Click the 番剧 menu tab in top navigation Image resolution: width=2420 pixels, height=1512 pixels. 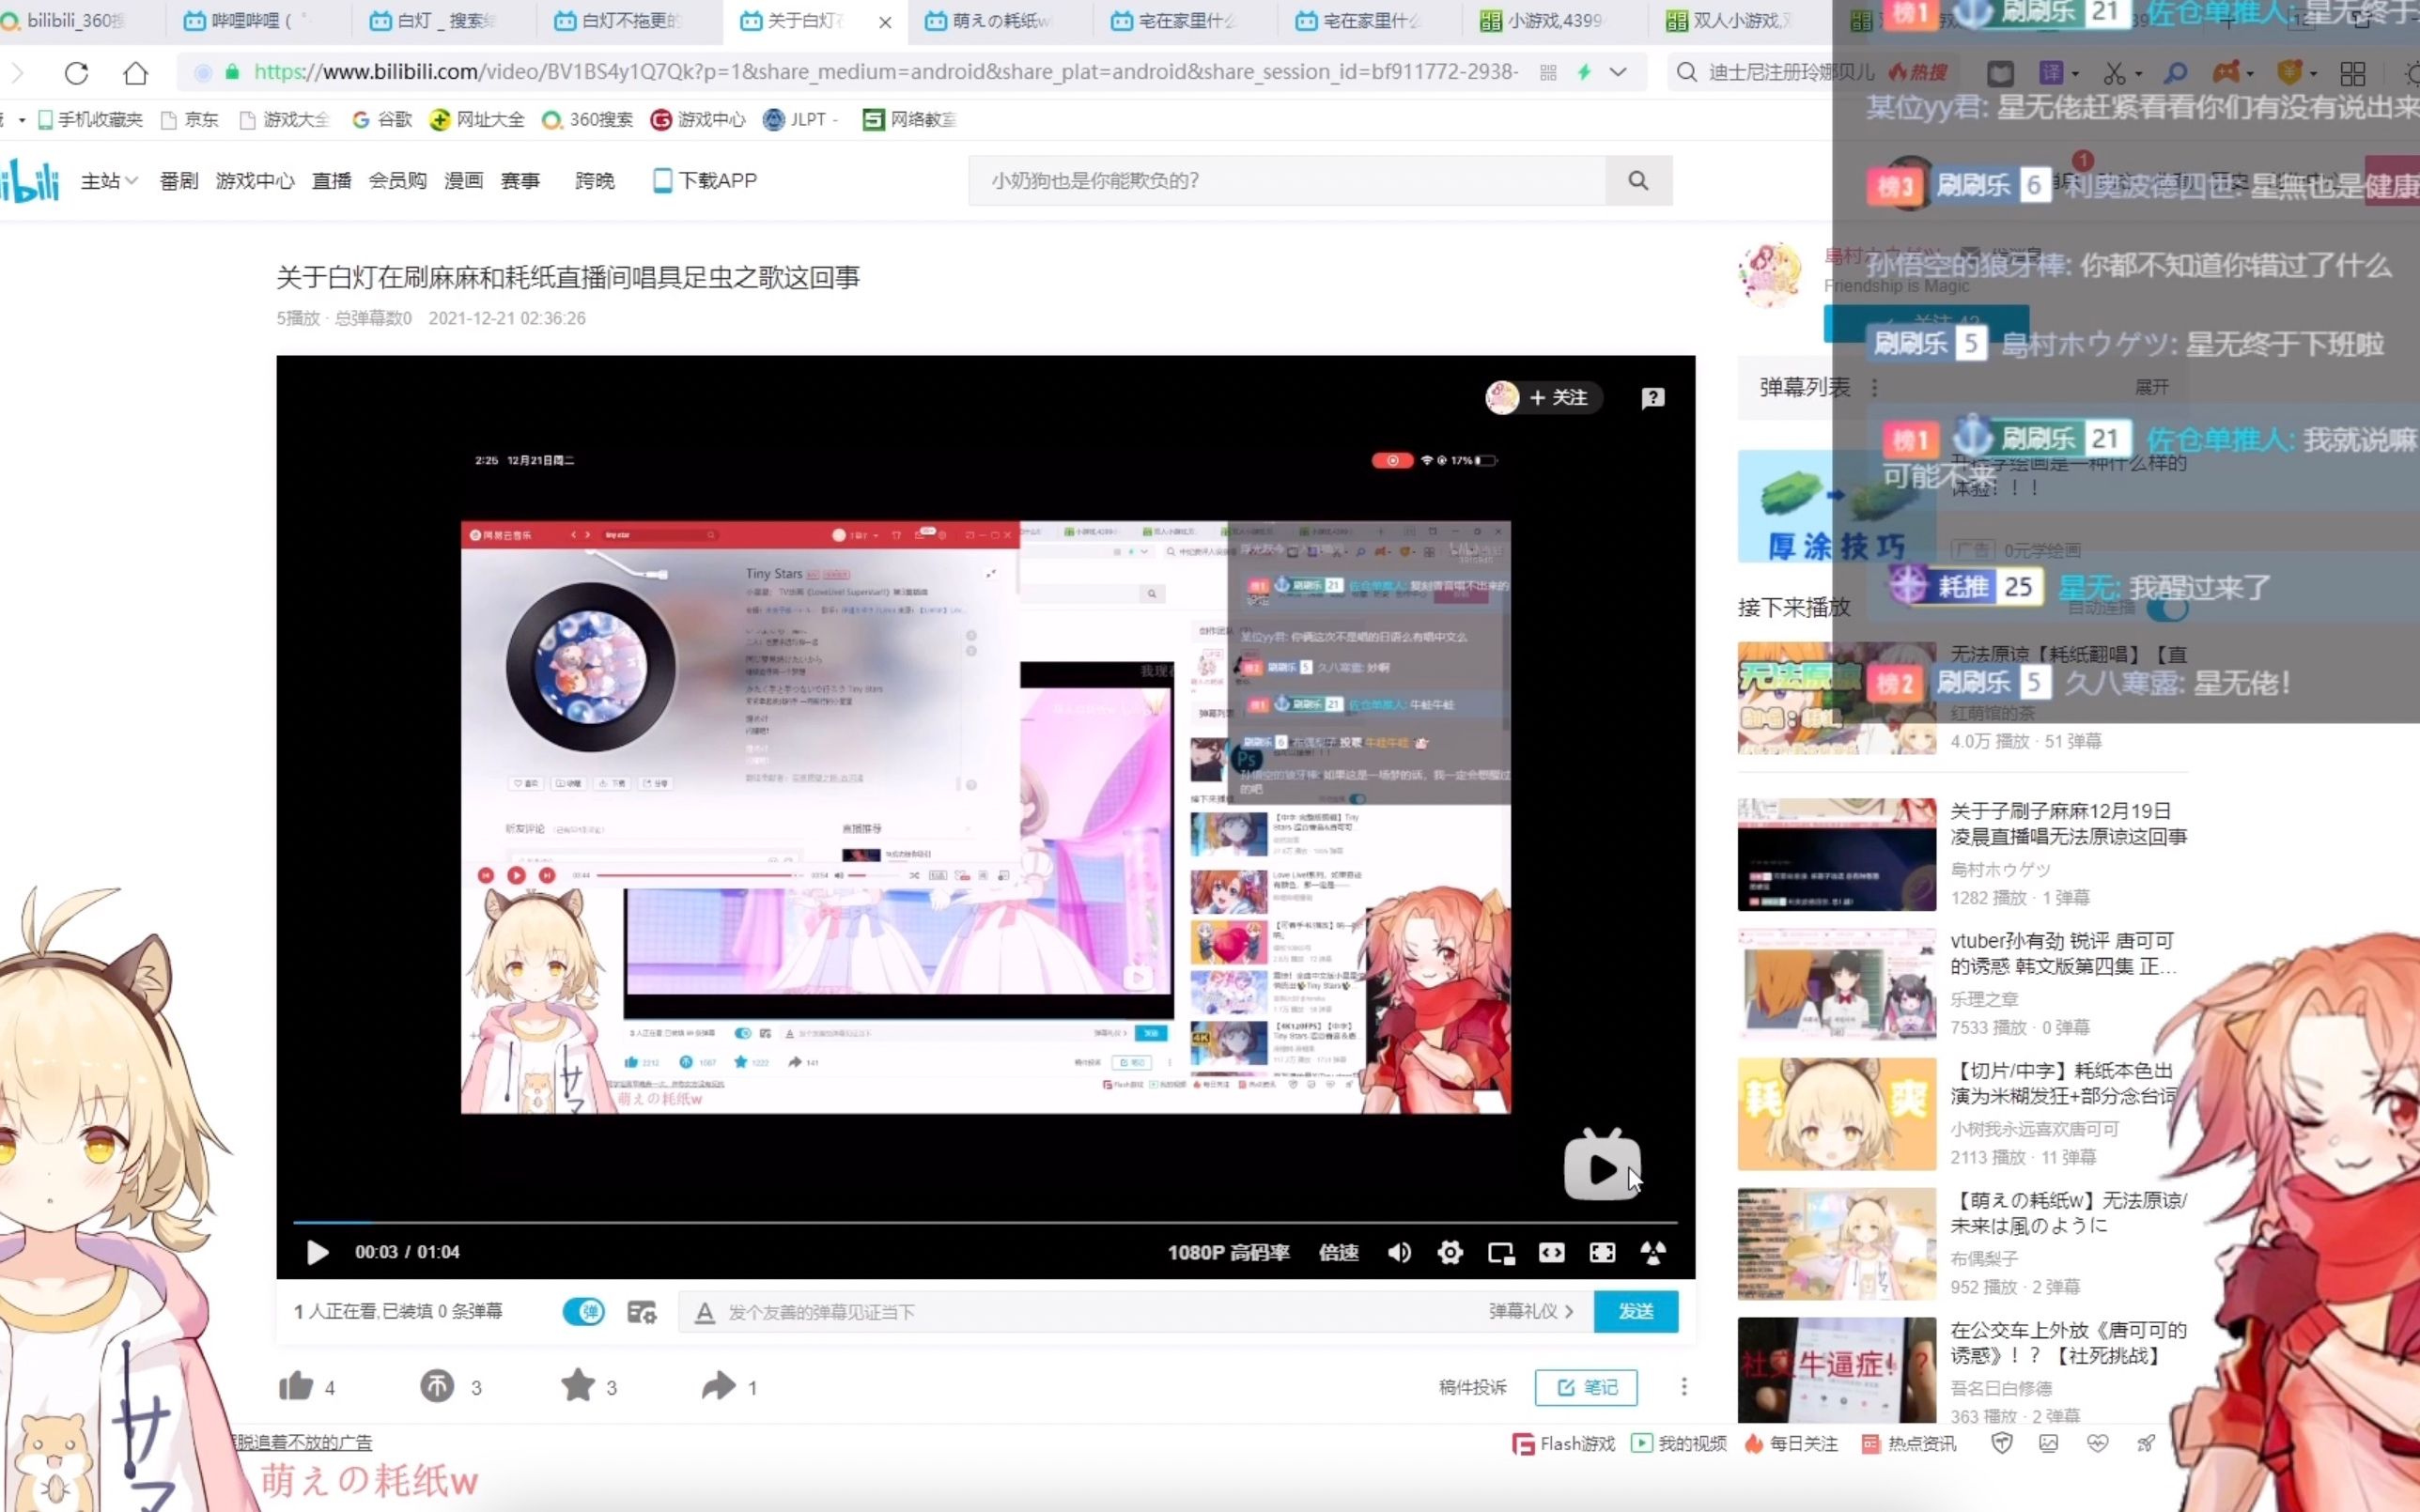(179, 179)
